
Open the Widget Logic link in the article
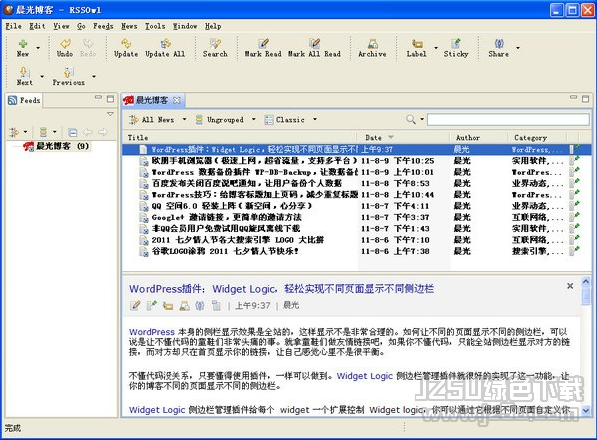(x=364, y=376)
